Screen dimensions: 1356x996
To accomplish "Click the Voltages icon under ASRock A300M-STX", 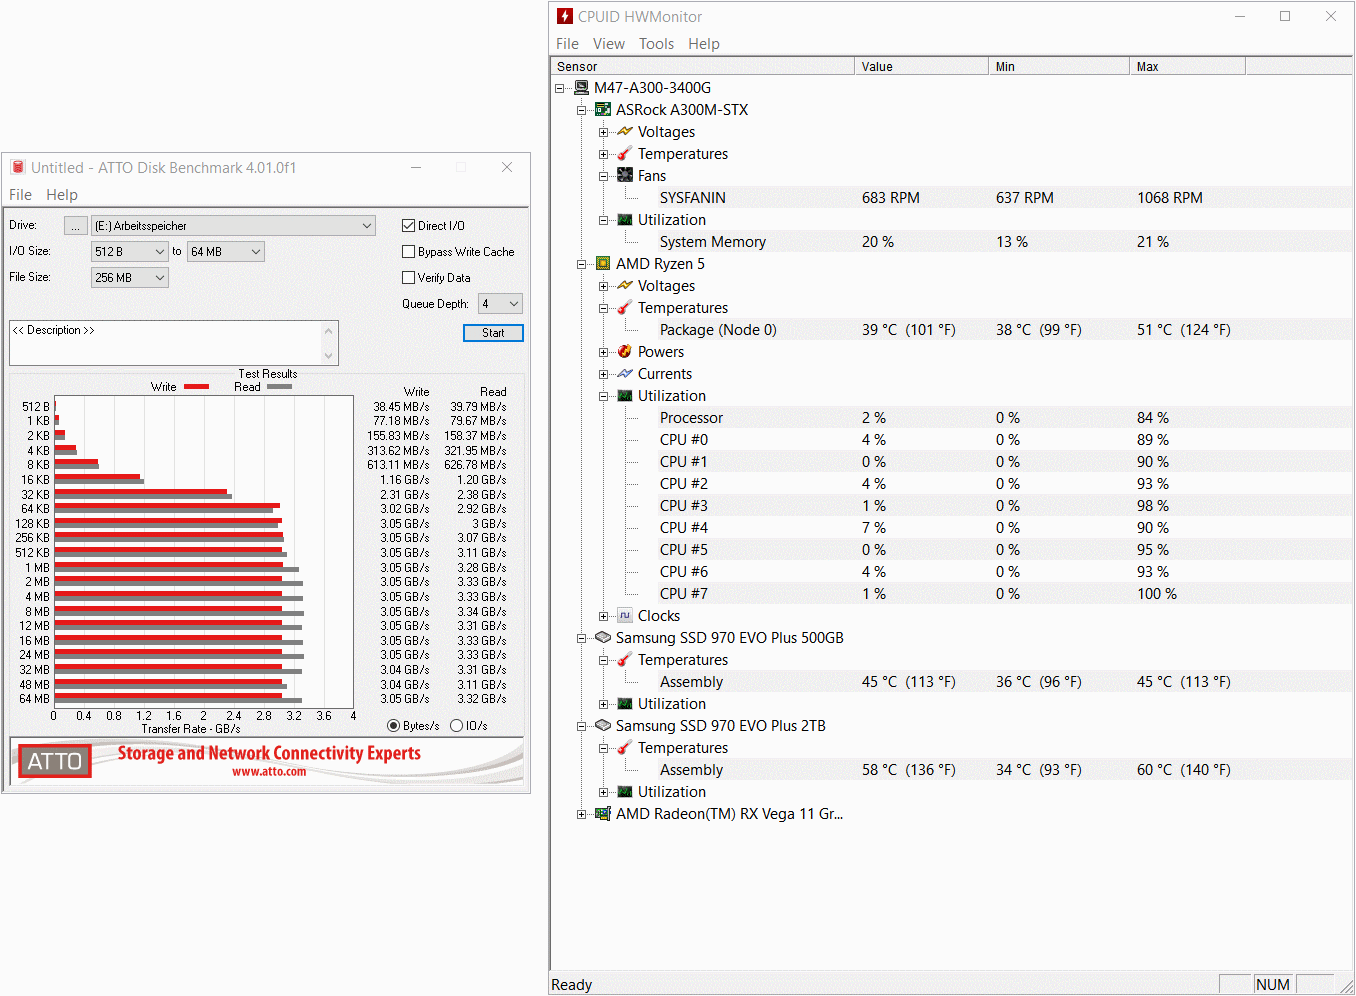I will click(x=625, y=132).
